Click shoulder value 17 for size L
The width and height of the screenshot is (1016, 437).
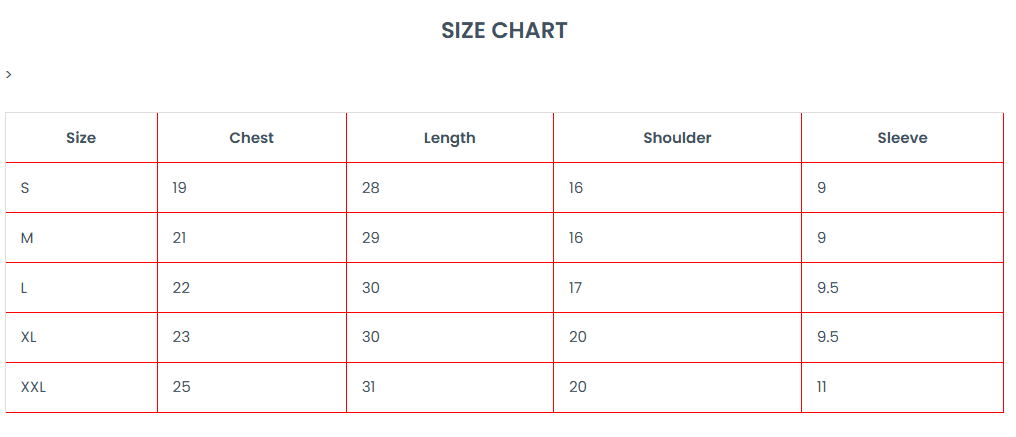(576, 288)
